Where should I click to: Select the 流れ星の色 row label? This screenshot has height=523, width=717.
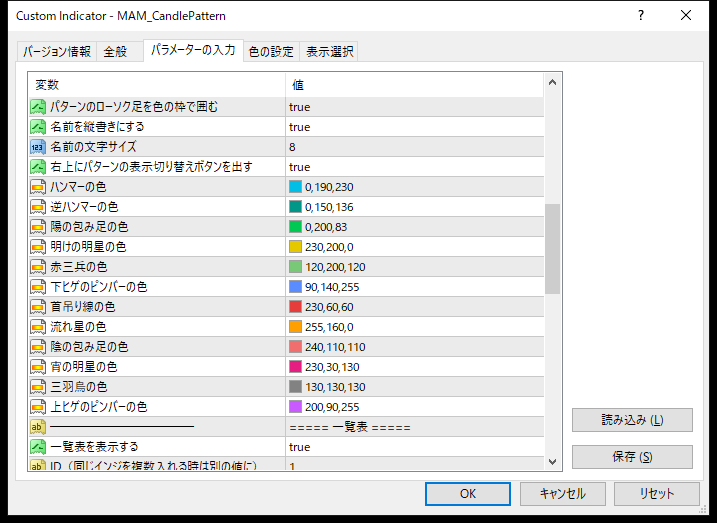click(78, 327)
